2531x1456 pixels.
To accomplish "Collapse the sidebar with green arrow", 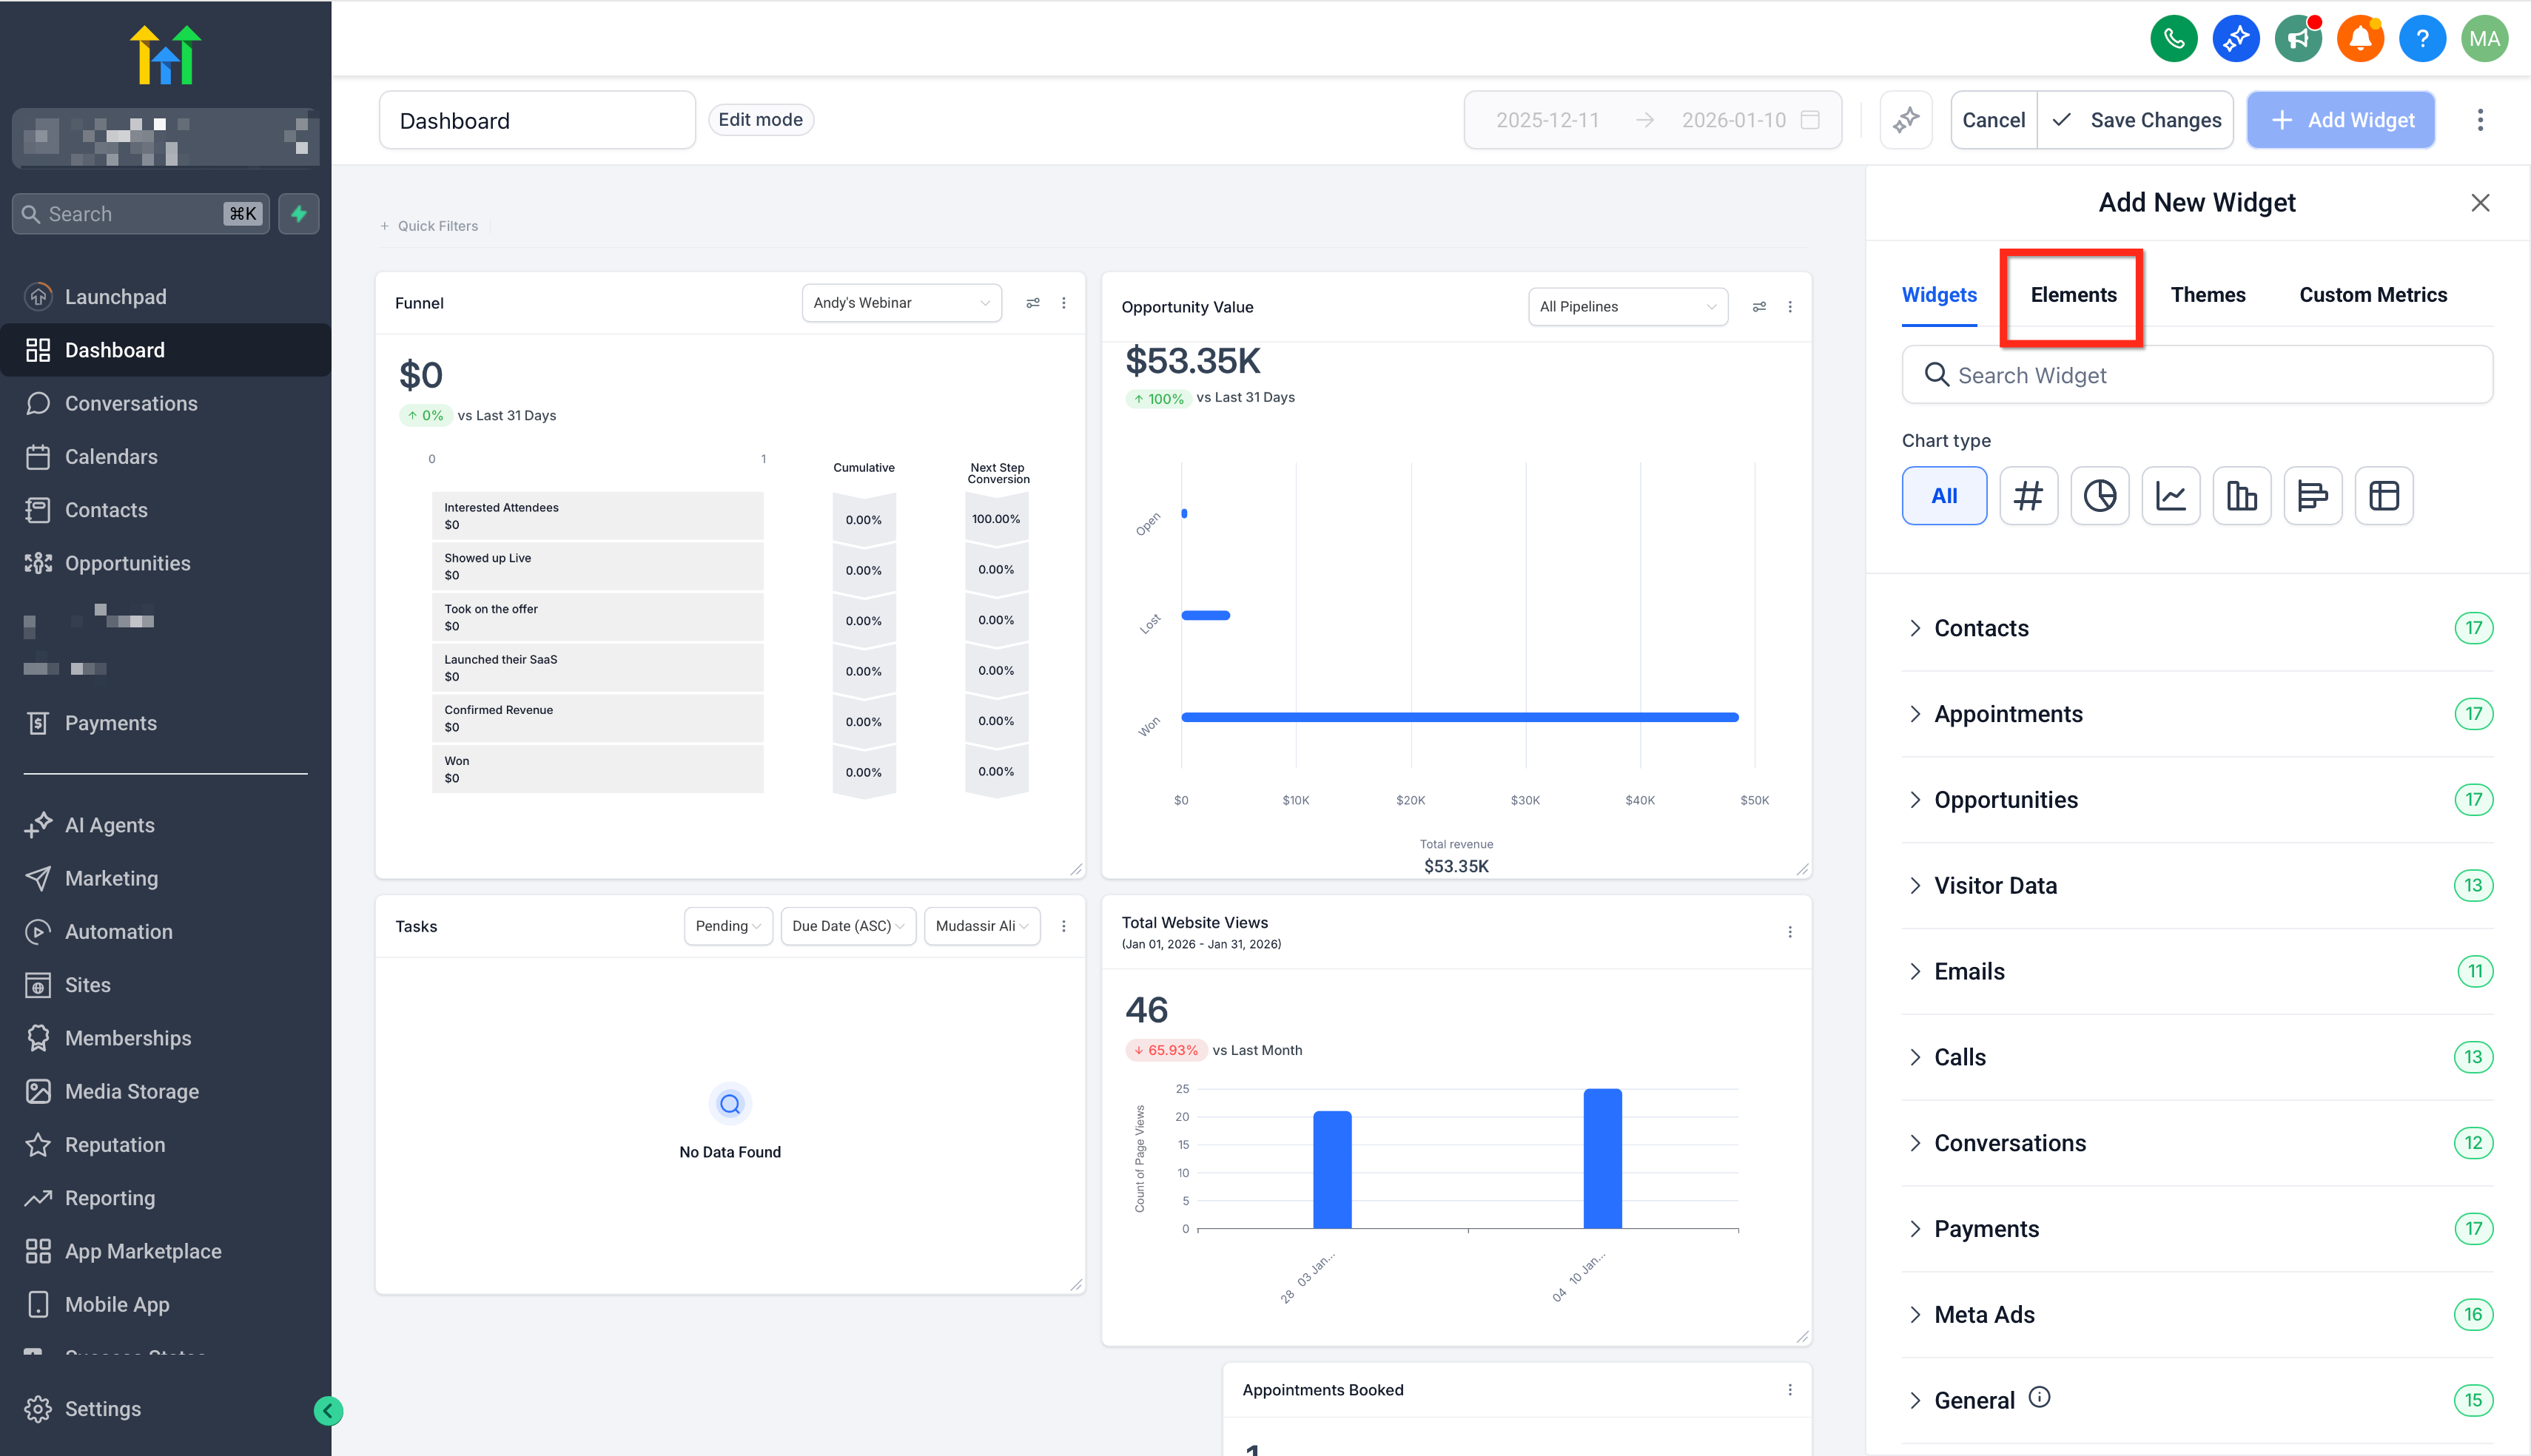I will click(x=328, y=1410).
